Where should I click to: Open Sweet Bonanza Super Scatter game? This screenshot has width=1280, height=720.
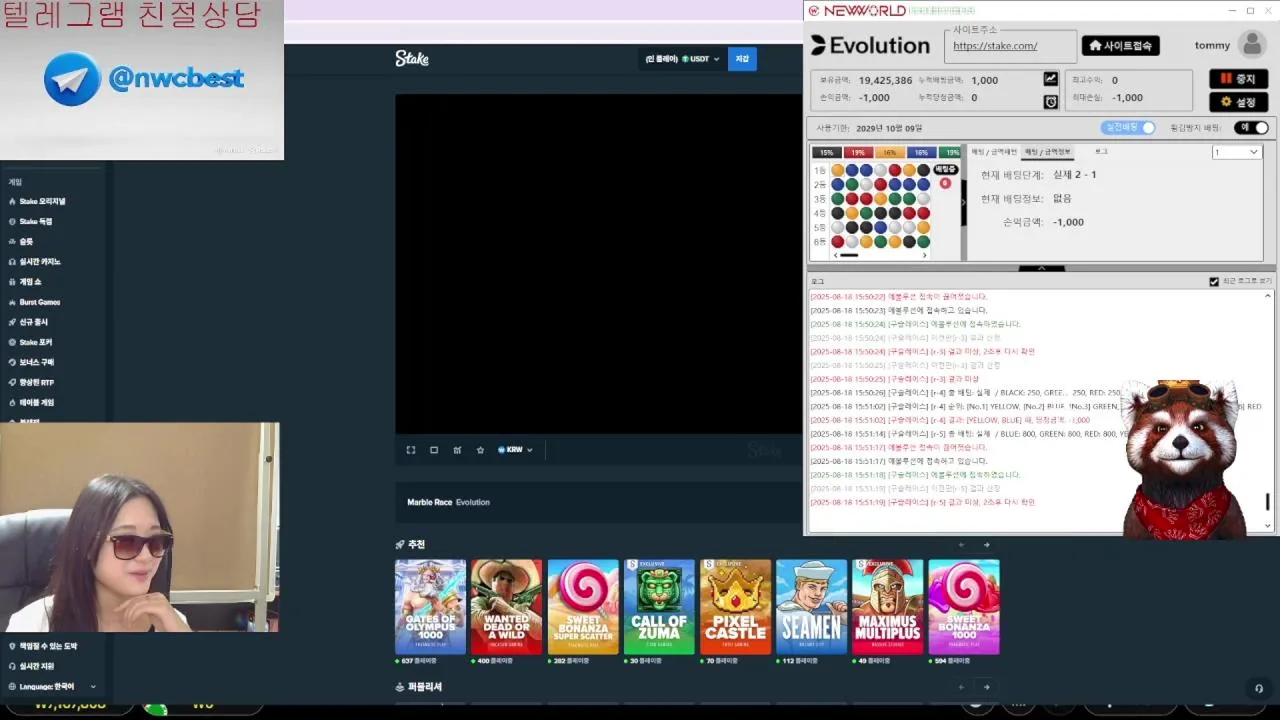pyautogui.click(x=583, y=607)
